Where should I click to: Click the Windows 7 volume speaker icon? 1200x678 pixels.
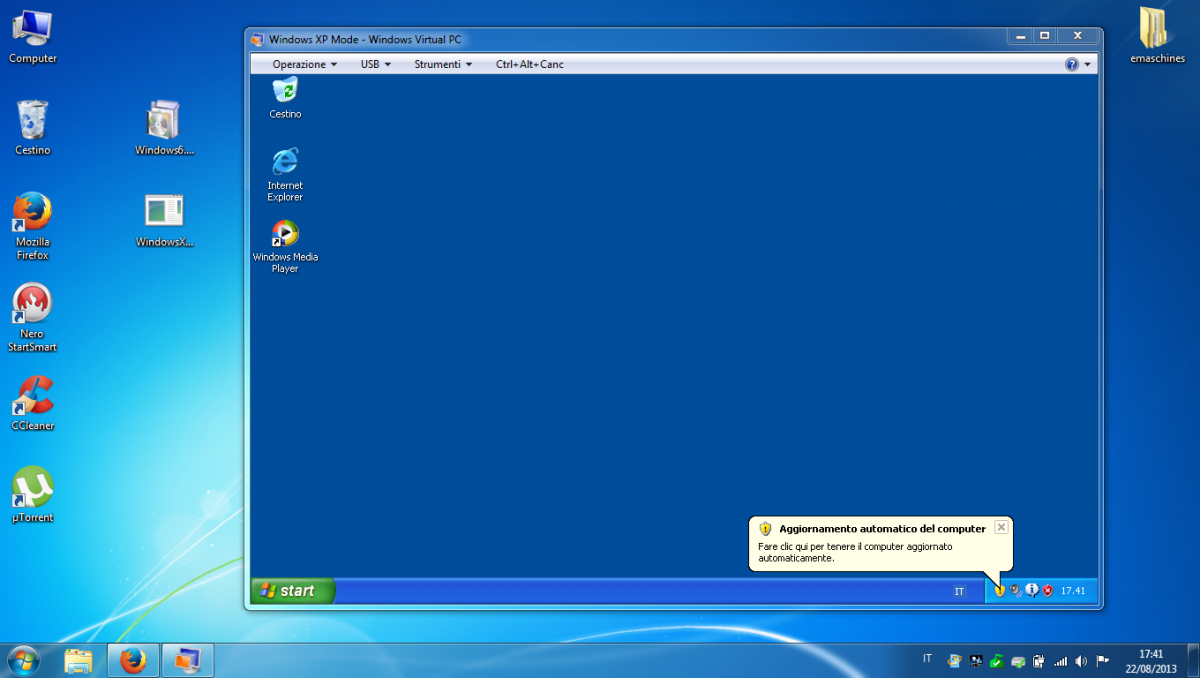coord(1081,661)
